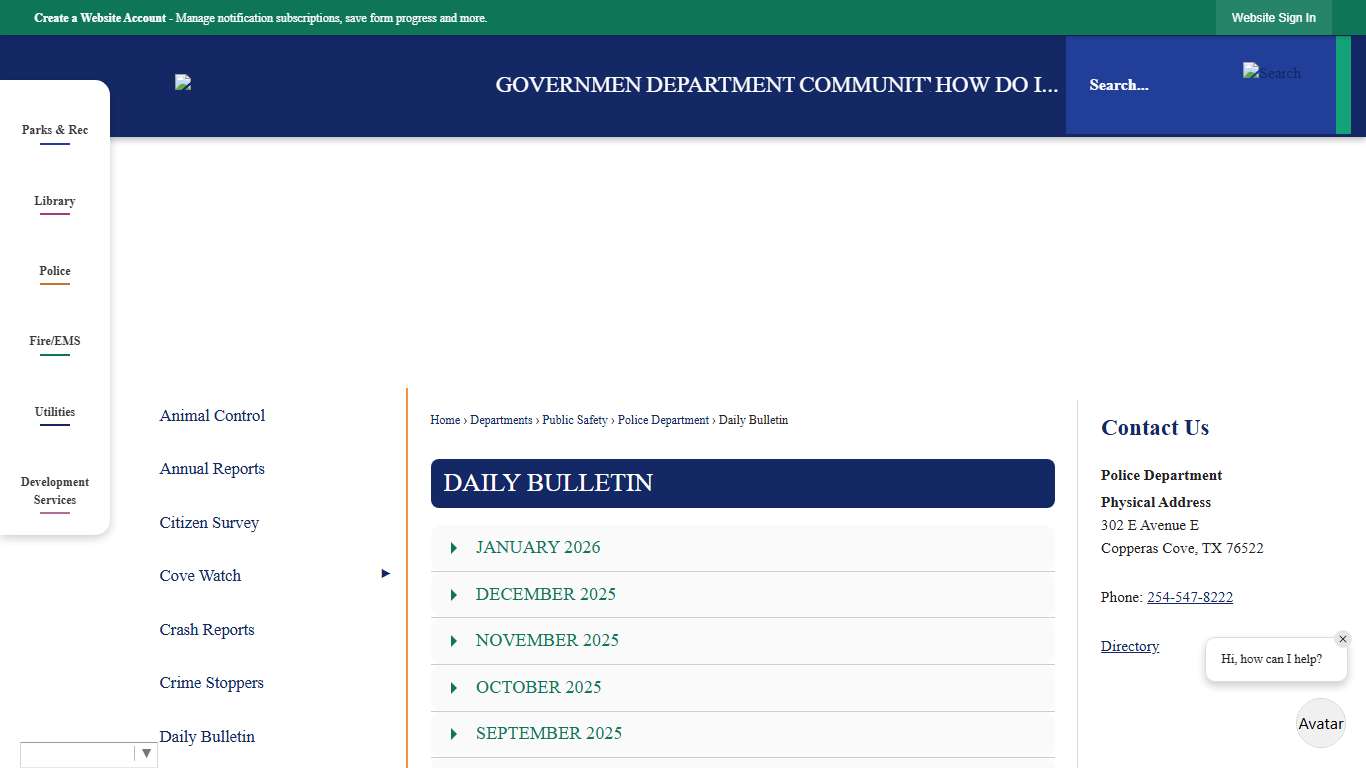Image resolution: width=1366 pixels, height=768 pixels.
Task: Open the Directory link
Action: point(1129,646)
